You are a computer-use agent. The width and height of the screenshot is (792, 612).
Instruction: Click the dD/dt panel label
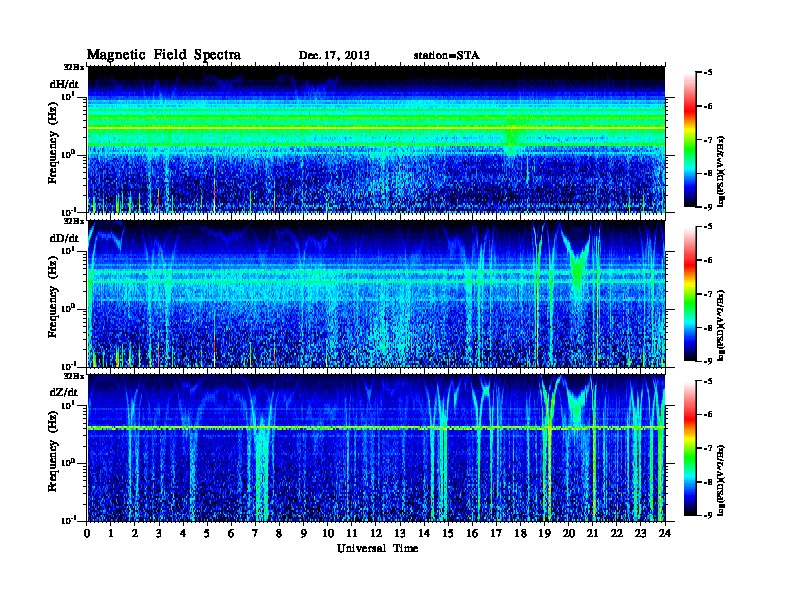pos(64,238)
